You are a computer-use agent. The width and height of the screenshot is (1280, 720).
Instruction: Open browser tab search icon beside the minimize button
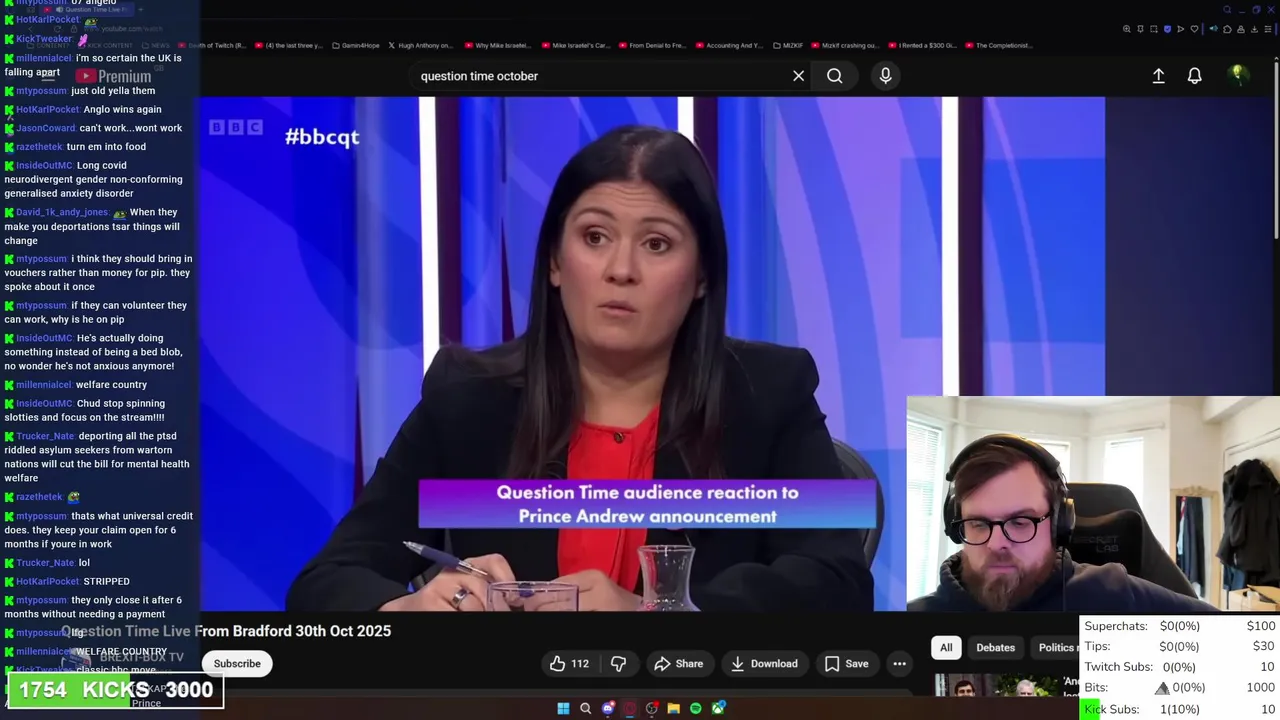[1227, 9]
